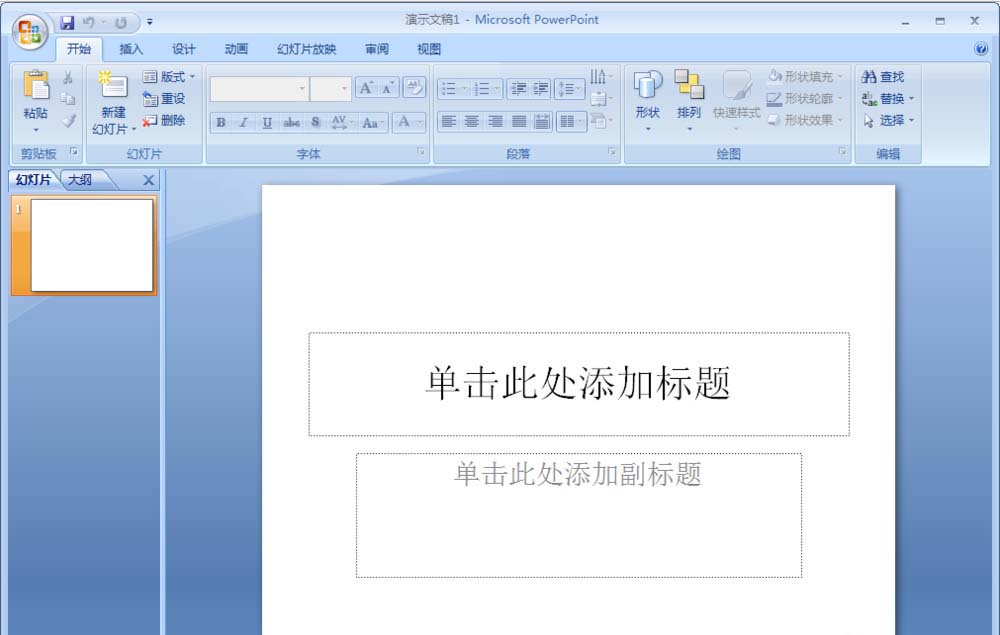Toggle underline formatting
Viewport: 1000px width, 635px height.
[267, 122]
